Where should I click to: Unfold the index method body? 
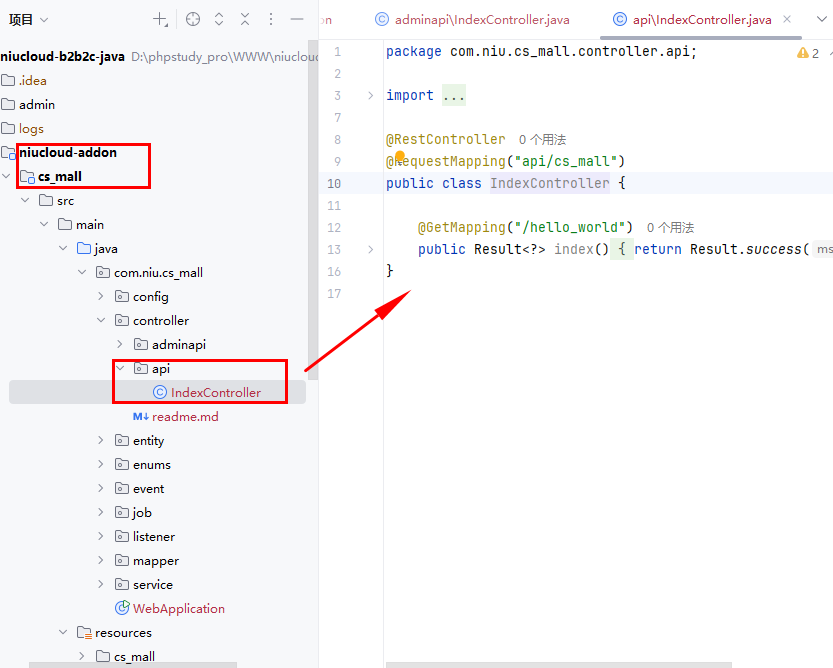[x=371, y=249]
